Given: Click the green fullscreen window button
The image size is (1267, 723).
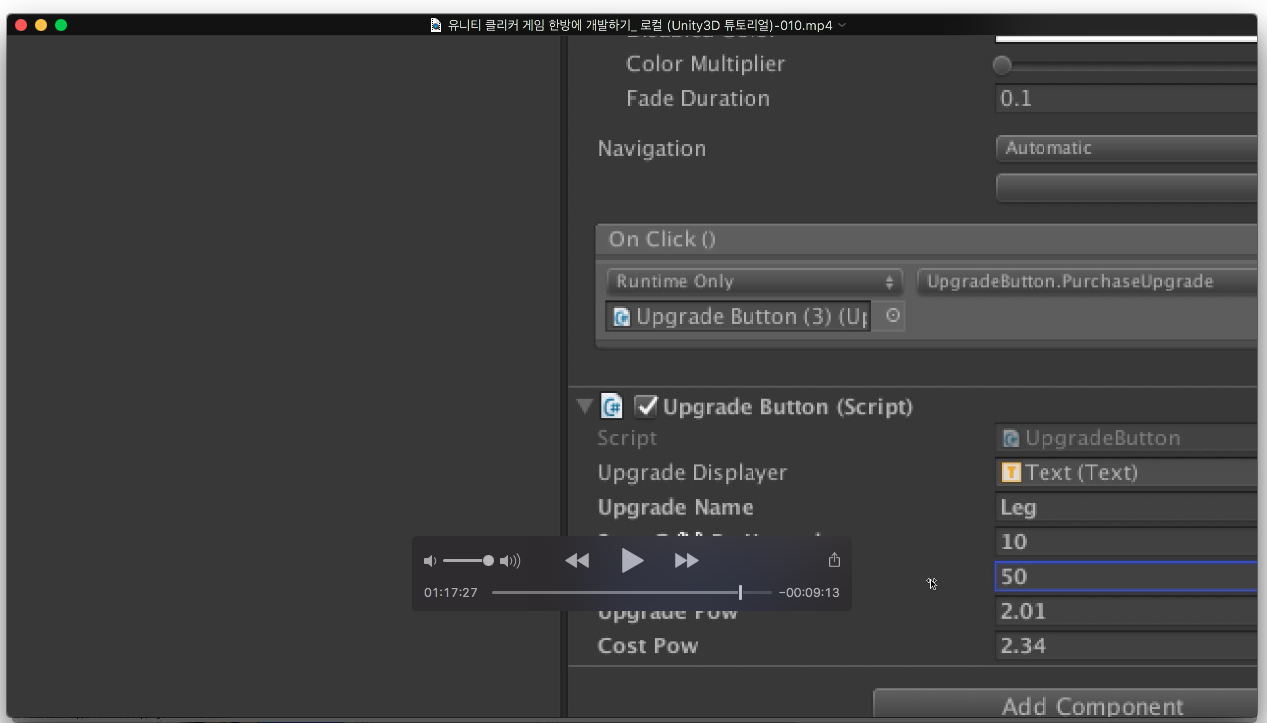Looking at the screenshot, I should click(61, 25).
